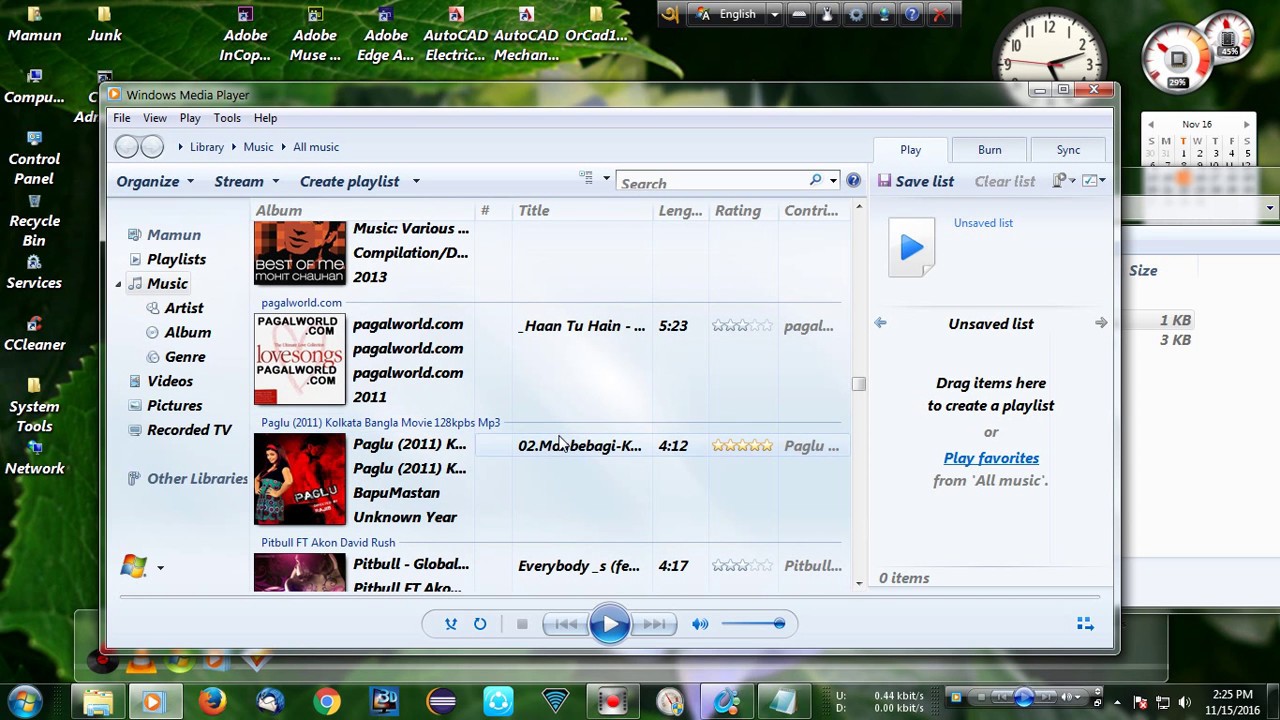This screenshot has width=1280, height=720.
Task: Click Save list
Action: [x=916, y=181]
